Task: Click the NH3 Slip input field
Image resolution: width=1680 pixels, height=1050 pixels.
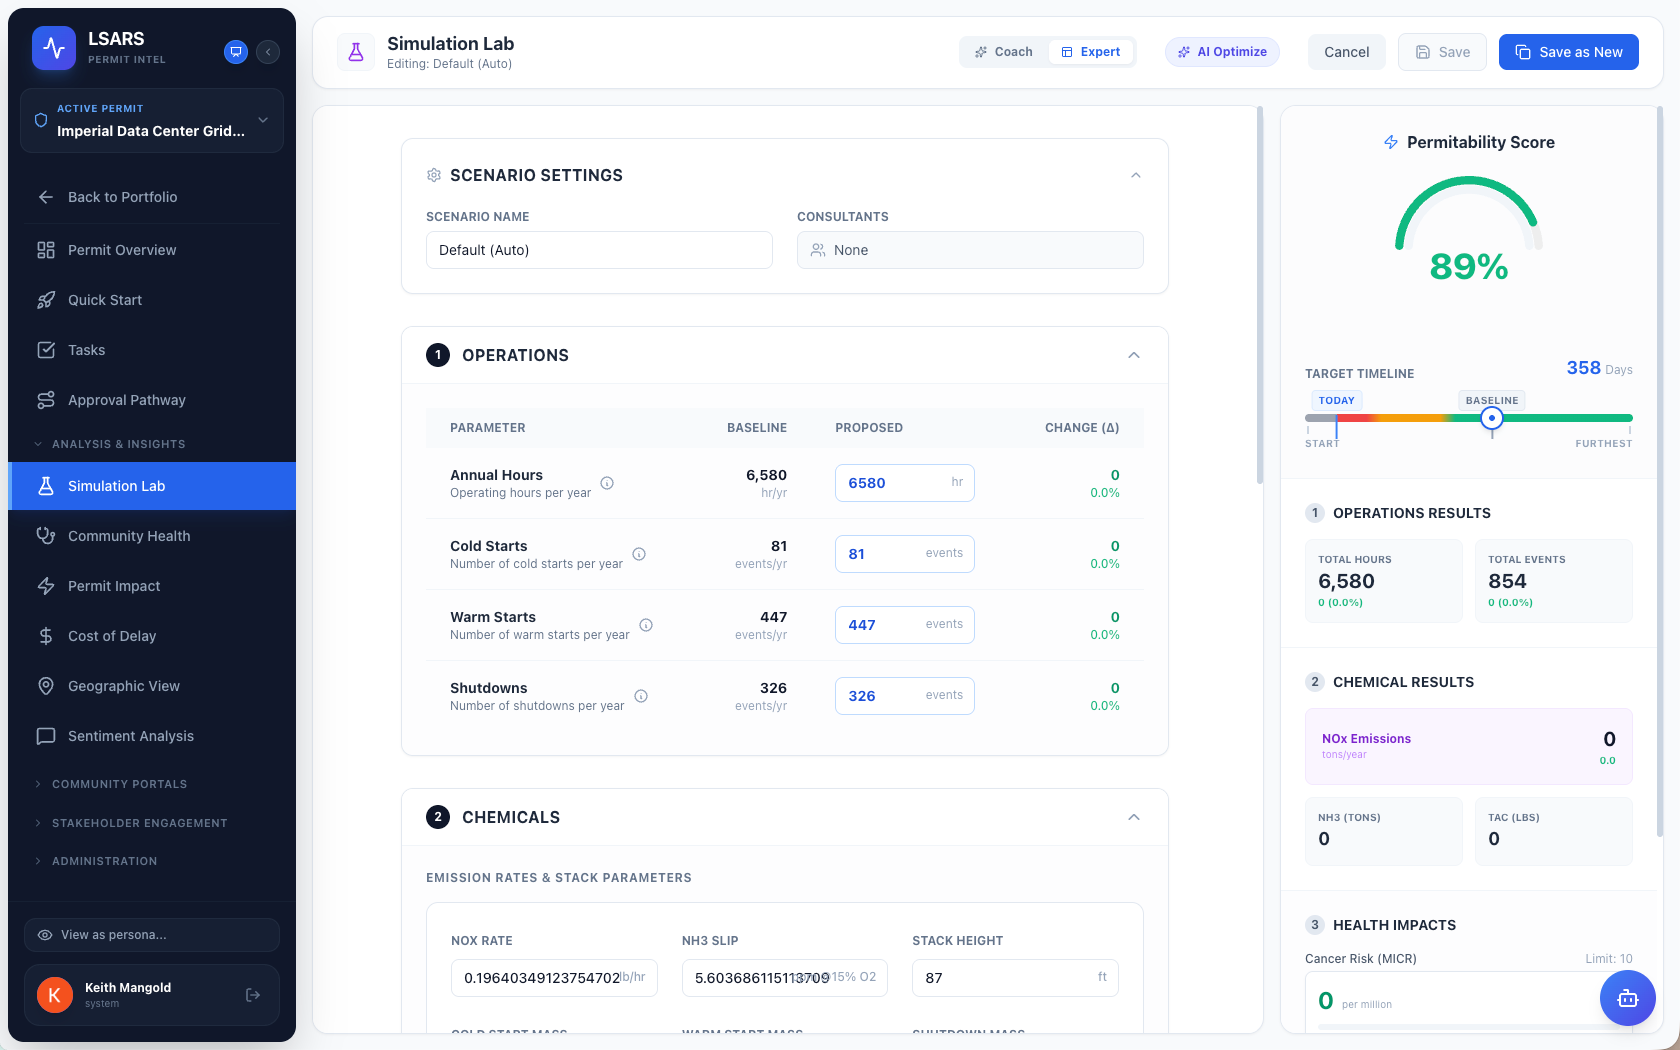Action: (x=785, y=978)
